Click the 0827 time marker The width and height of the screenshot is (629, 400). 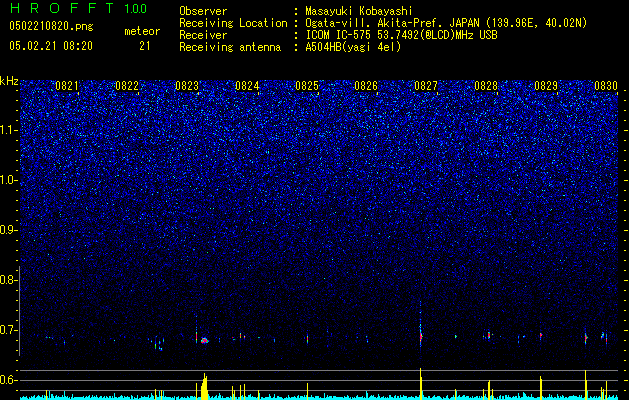pyautogui.click(x=426, y=86)
